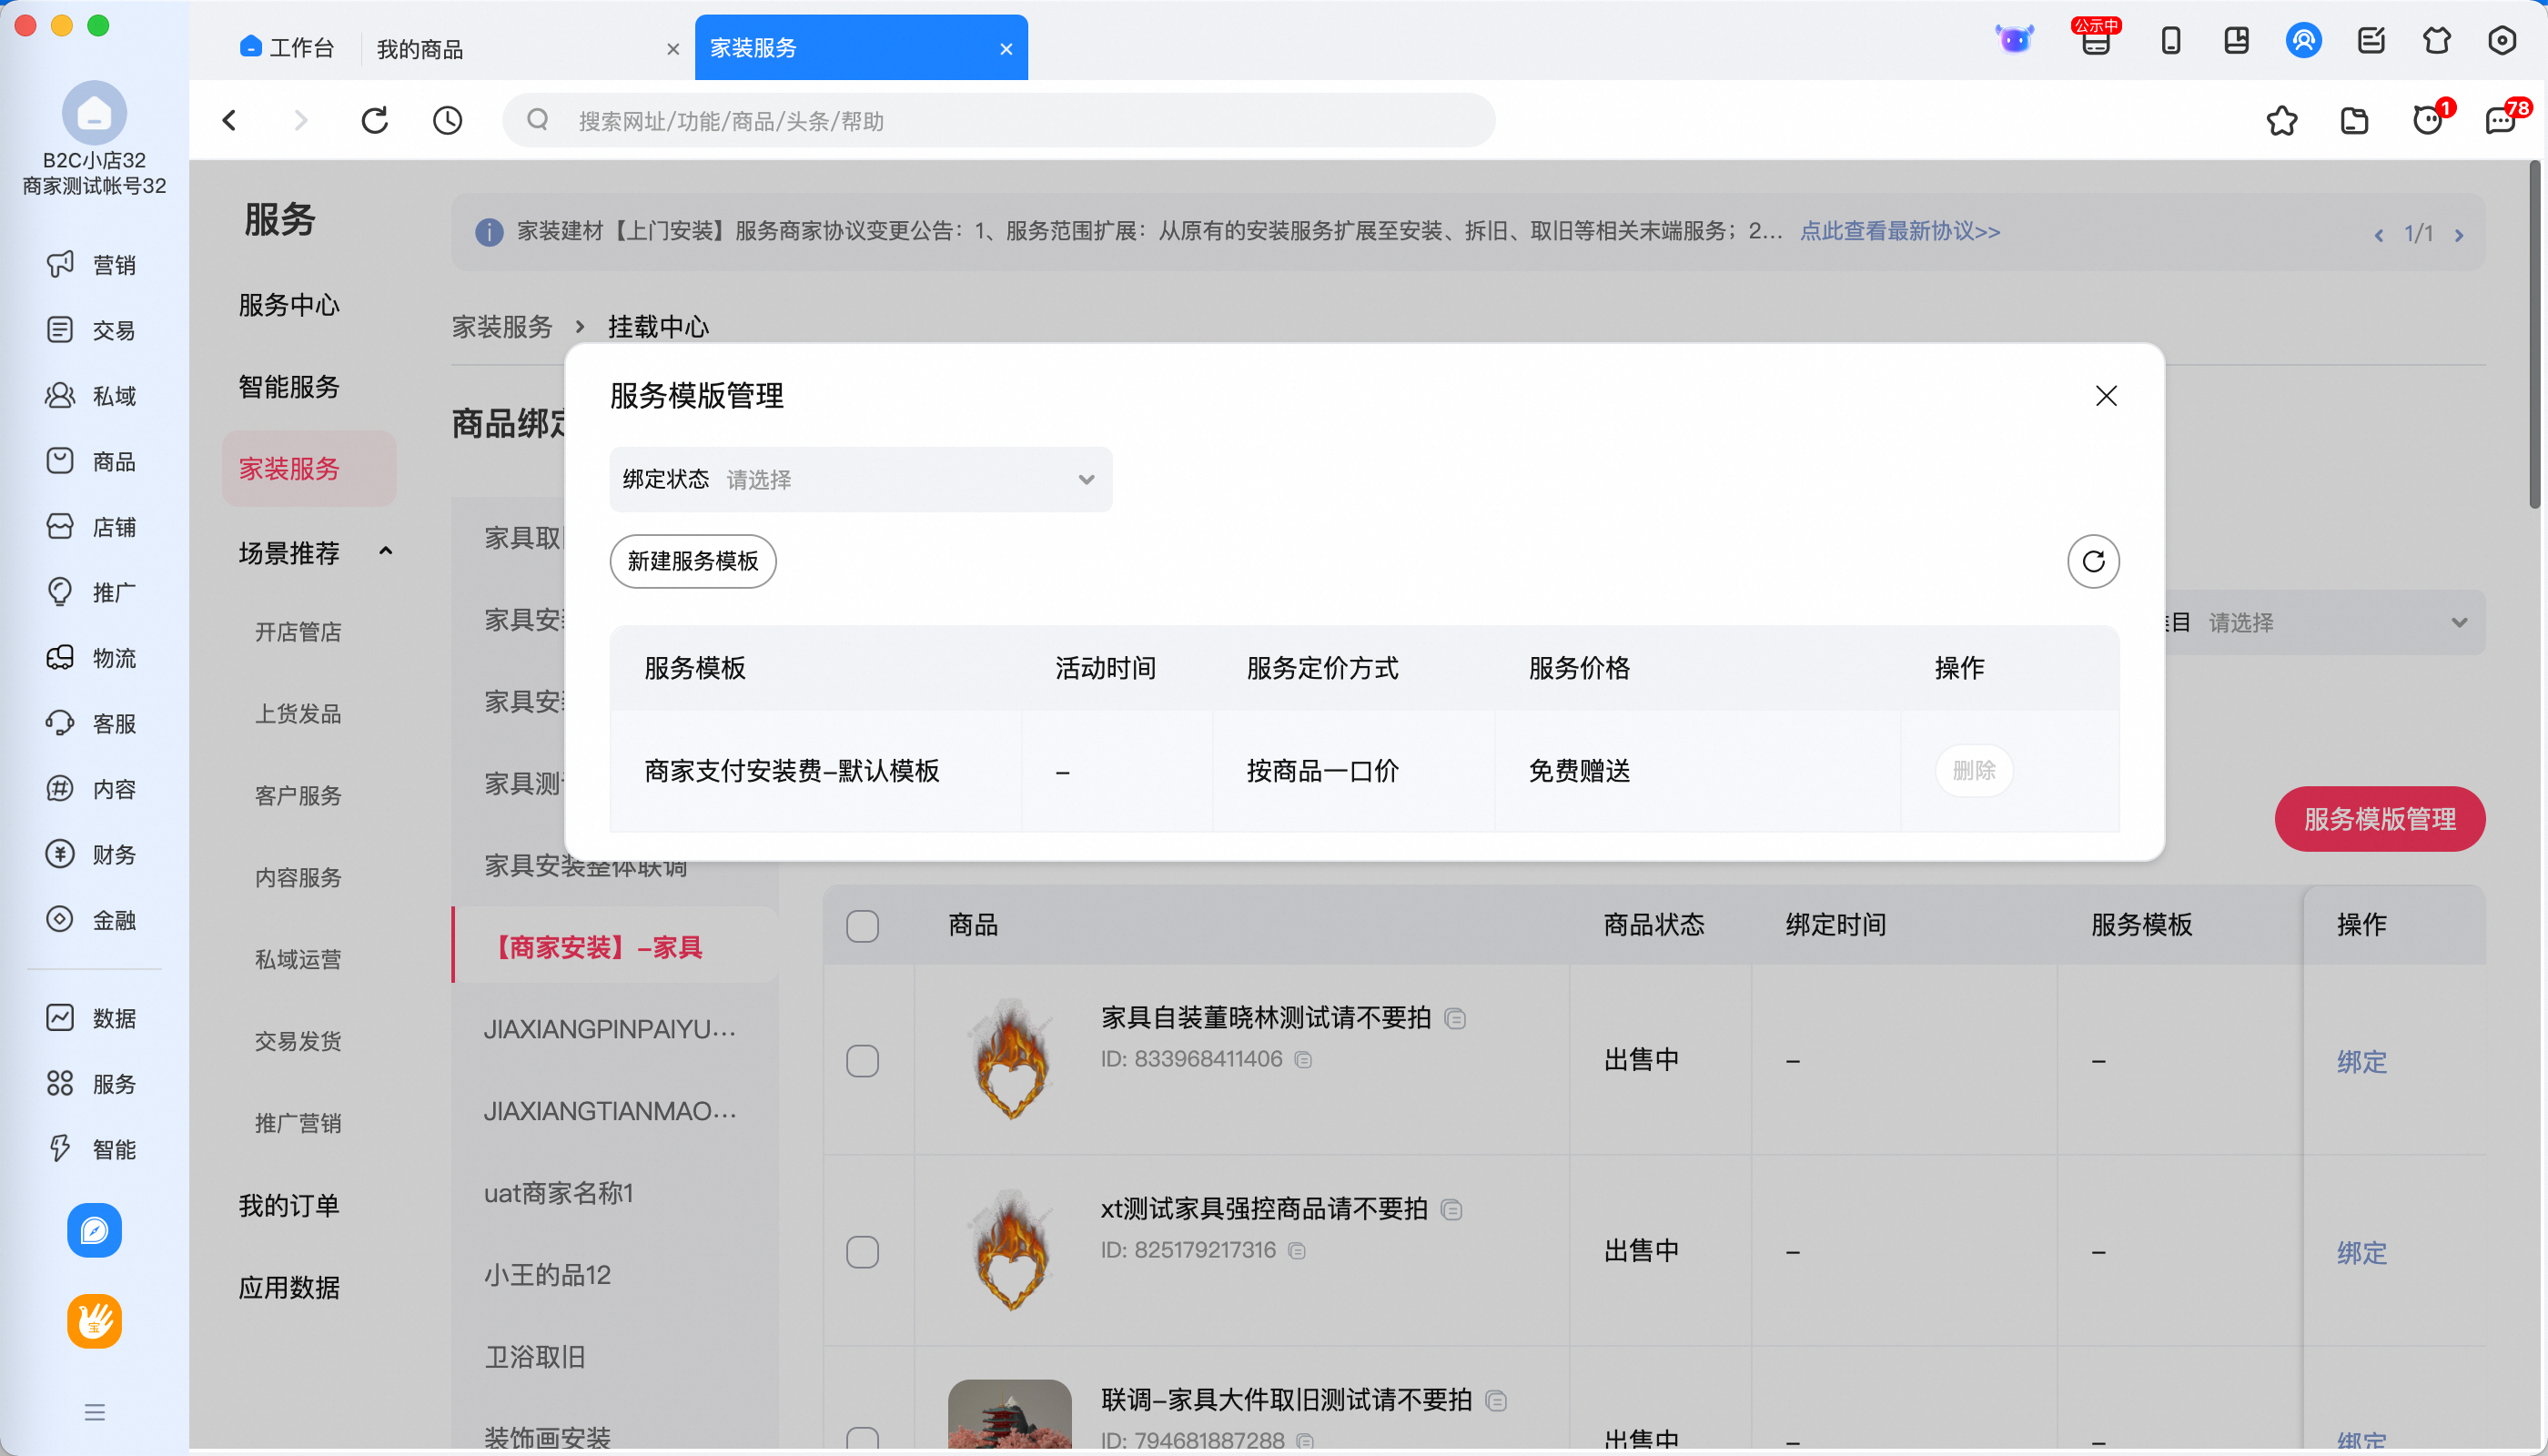Click the purple robot assistant icon
2548x1456 pixels.
coord(2014,41)
